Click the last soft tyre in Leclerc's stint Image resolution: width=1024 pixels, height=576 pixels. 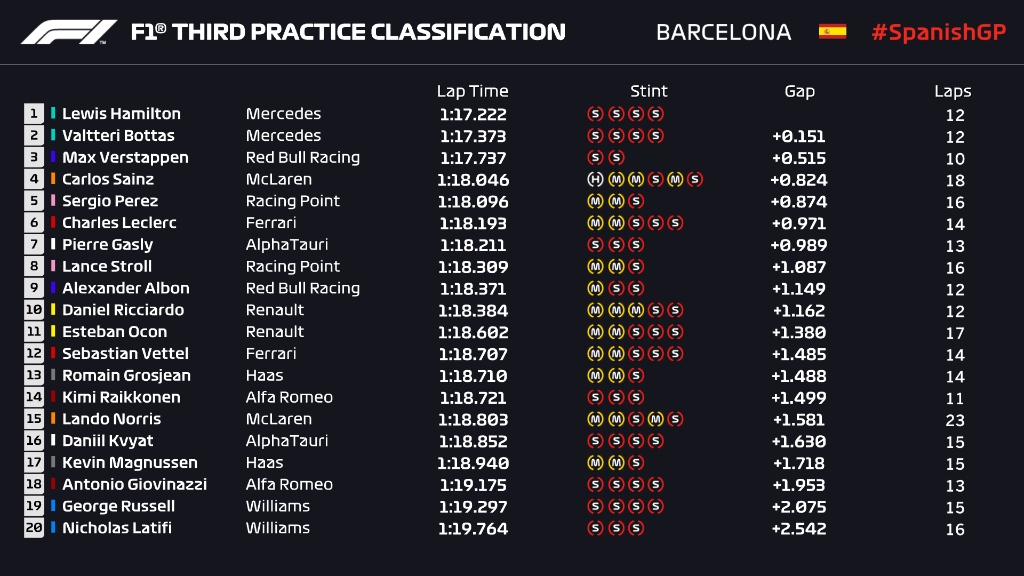point(676,223)
